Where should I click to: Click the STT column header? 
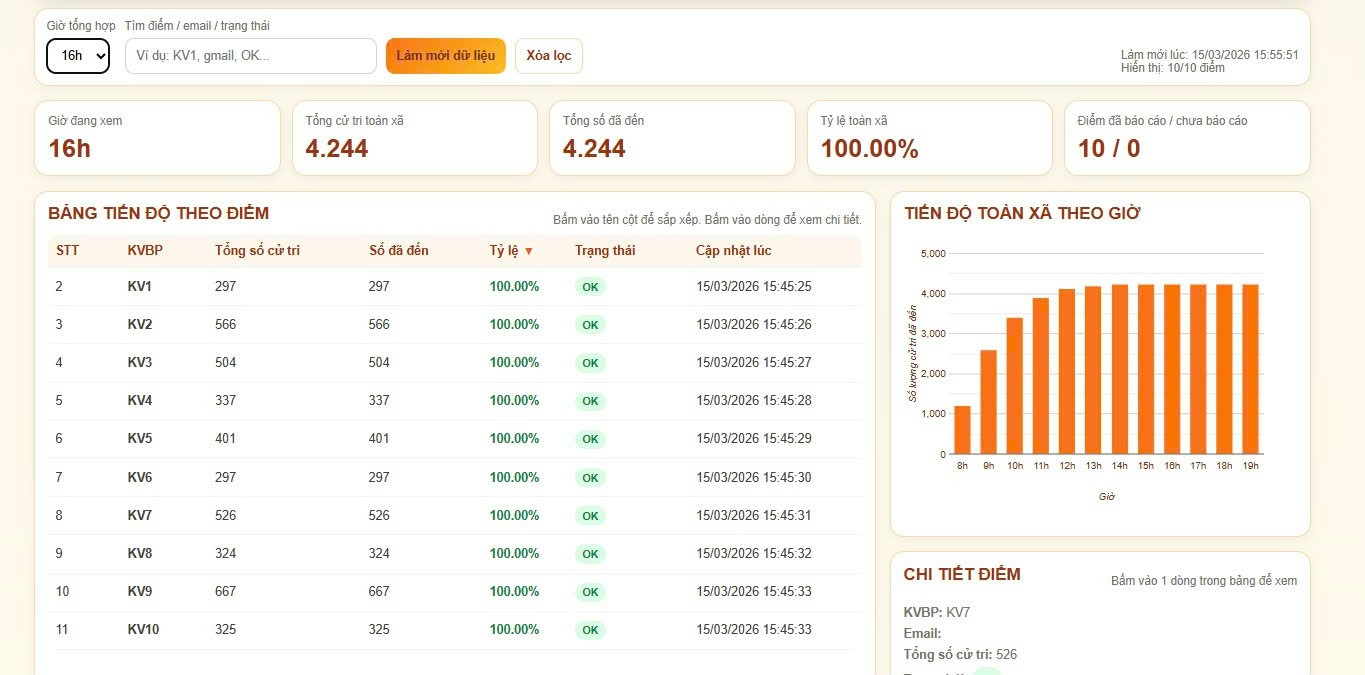coord(67,251)
